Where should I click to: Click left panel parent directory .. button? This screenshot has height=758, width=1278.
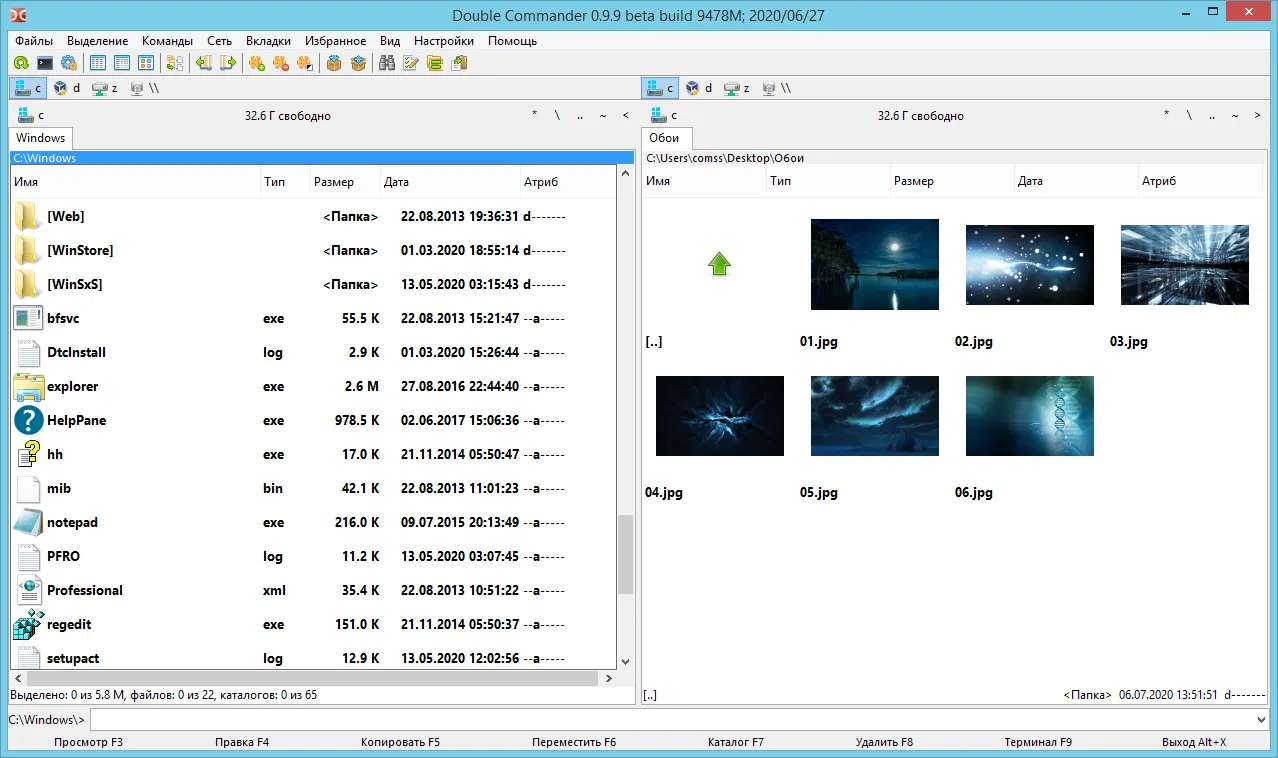[x=580, y=115]
